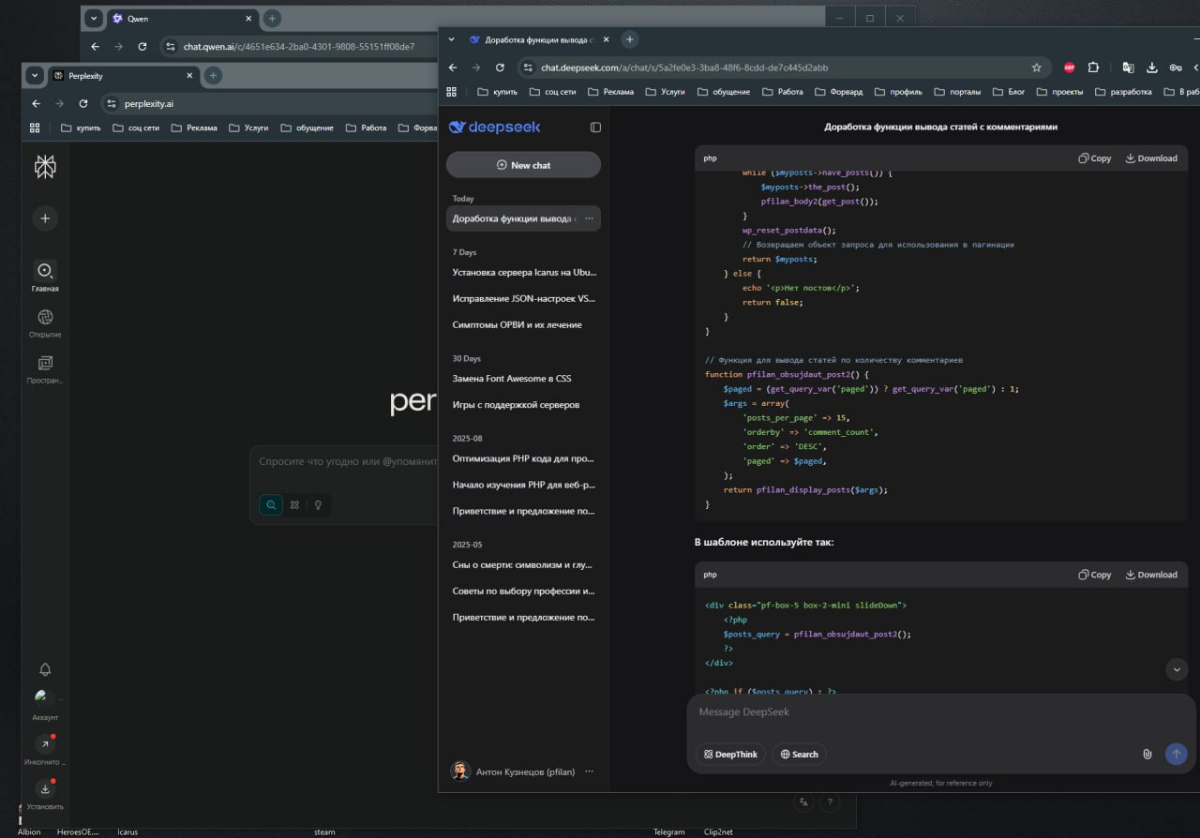
Task: Toggle the DeepThink mode
Action: [x=731, y=754]
